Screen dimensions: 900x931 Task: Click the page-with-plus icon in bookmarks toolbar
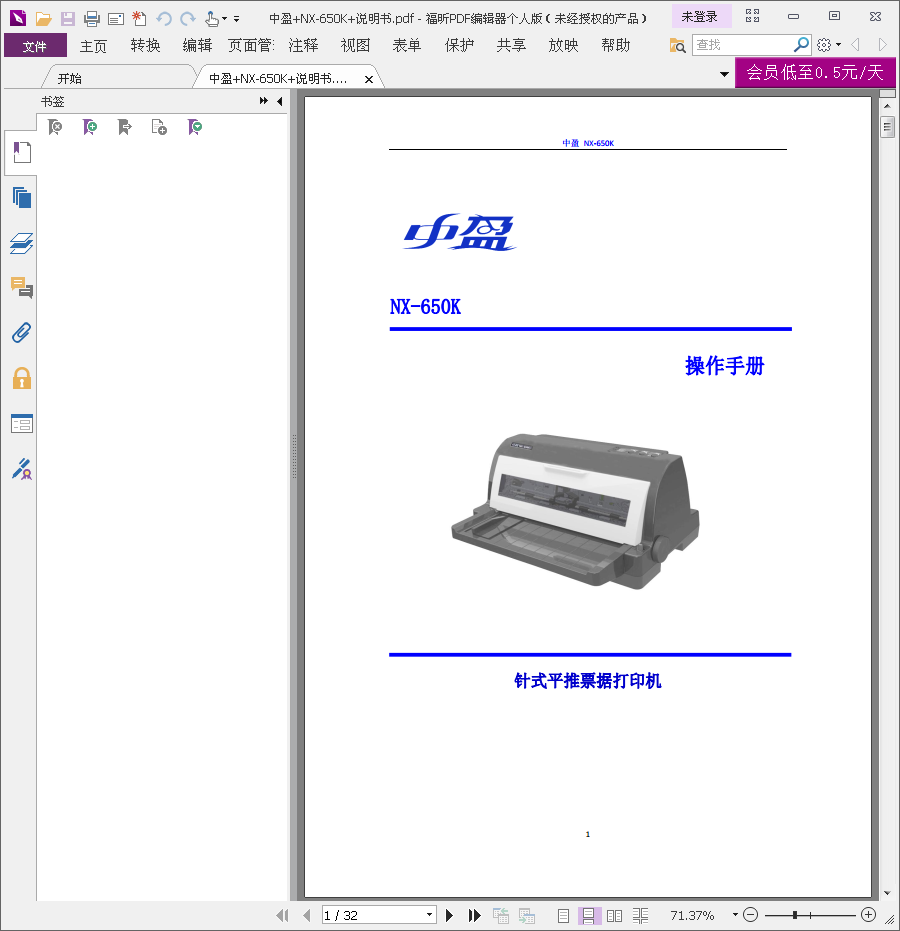[159, 126]
